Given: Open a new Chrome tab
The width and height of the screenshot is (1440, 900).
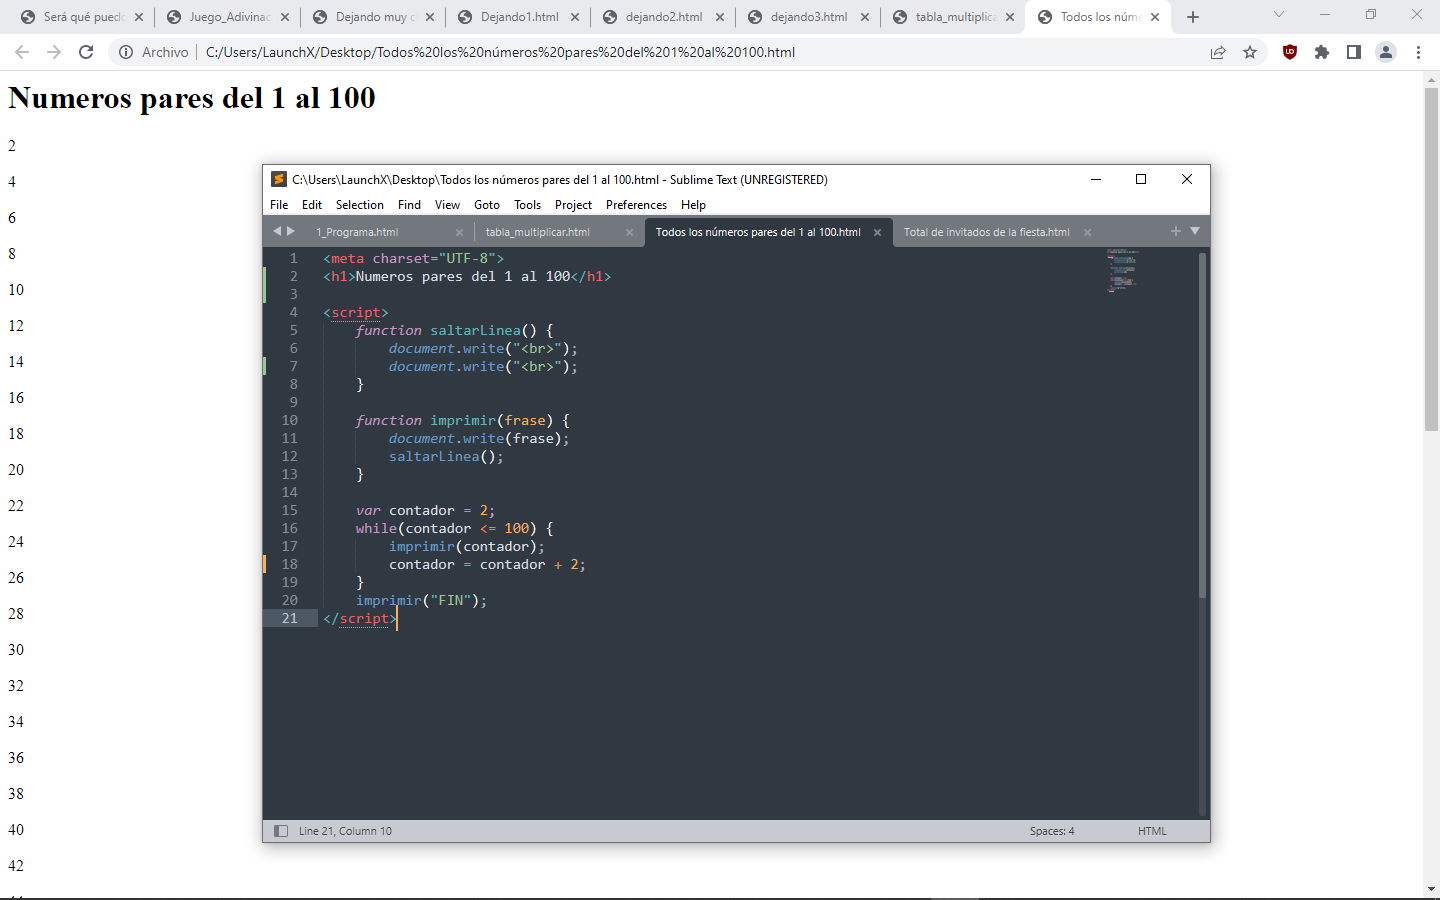Looking at the screenshot, I should point(1193,17).
